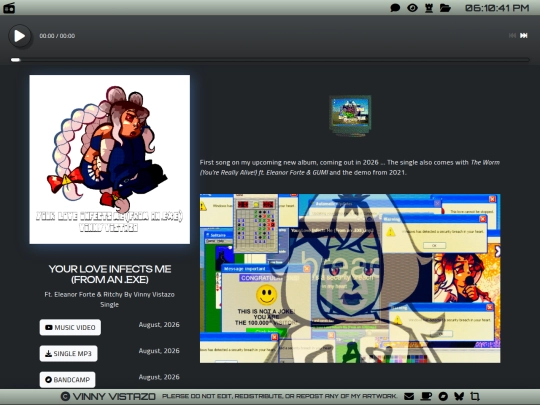Open the Windows error collage artwork
Image resolution: width=540 pixels, height=405 pixels.
350,278
